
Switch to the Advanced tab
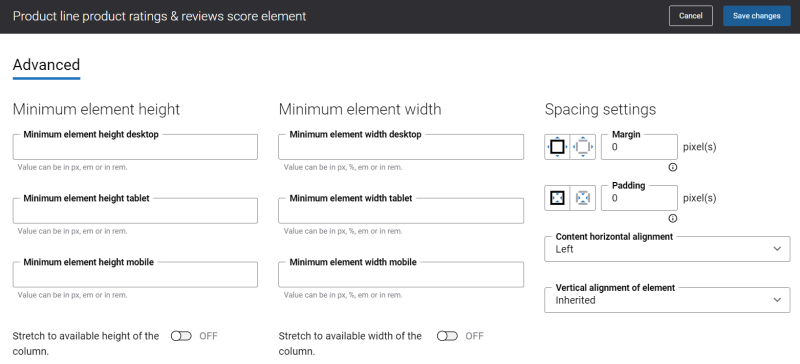click(46, 65)
